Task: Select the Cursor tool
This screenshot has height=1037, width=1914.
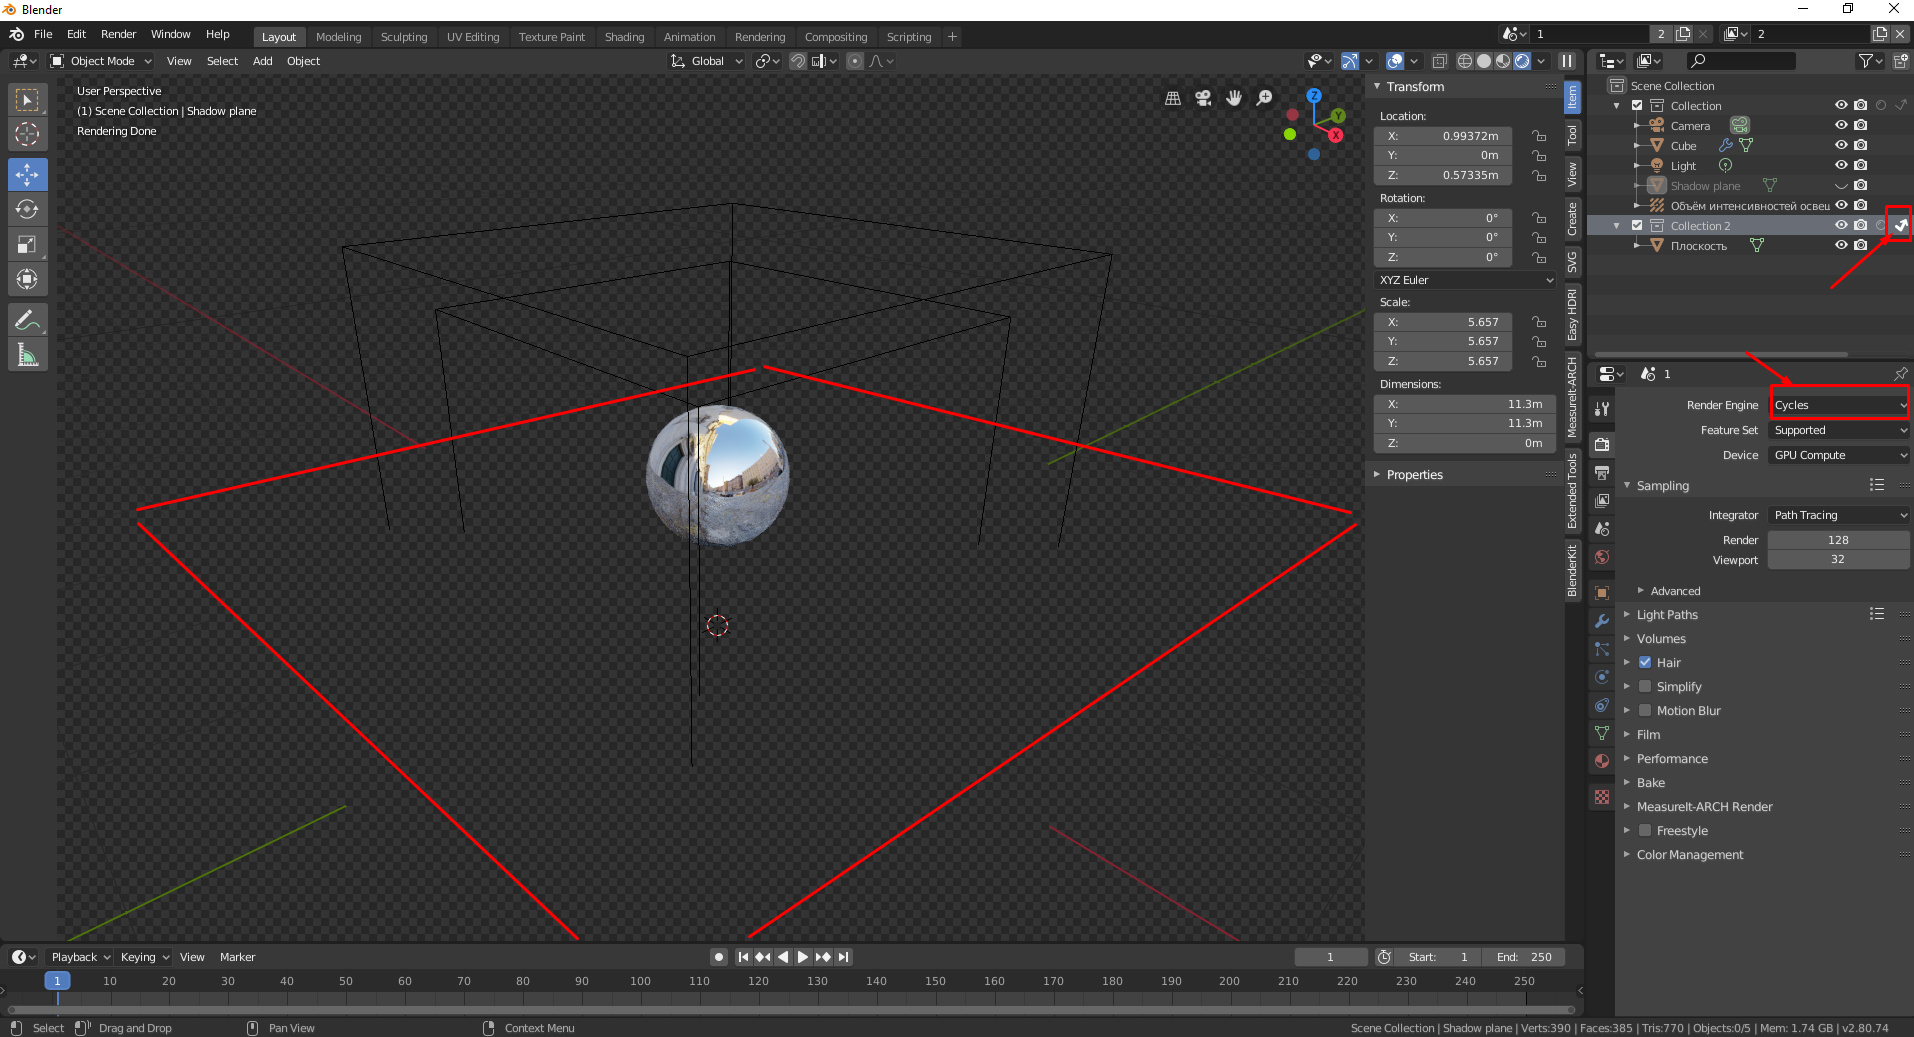Action: (x=27, y=134)
